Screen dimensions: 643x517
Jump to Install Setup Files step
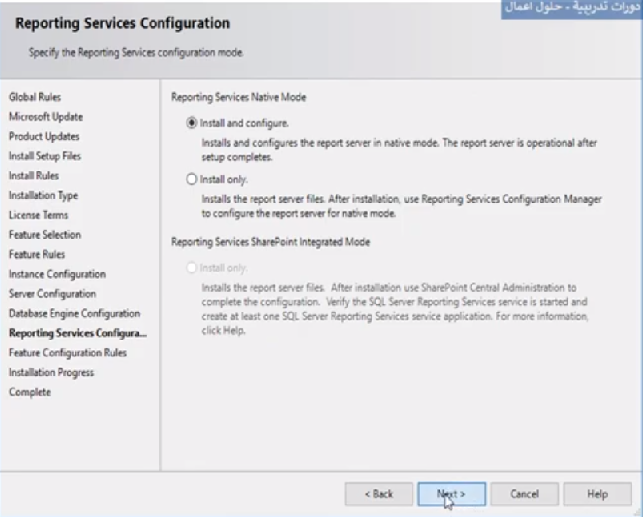(x=45, y=156)
